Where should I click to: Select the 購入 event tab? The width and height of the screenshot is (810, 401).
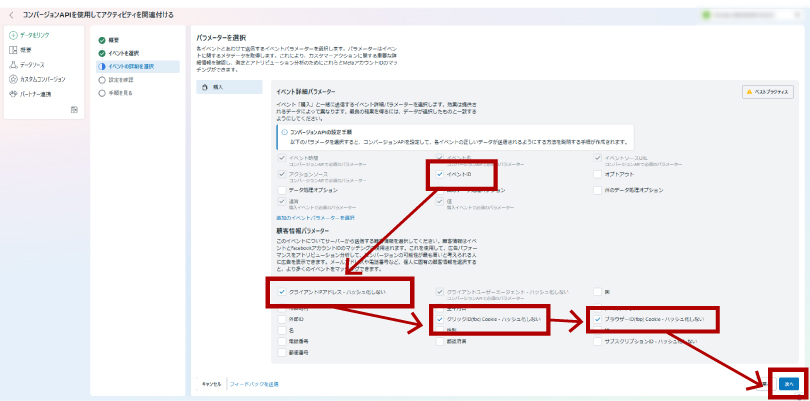tap(229, 87)
